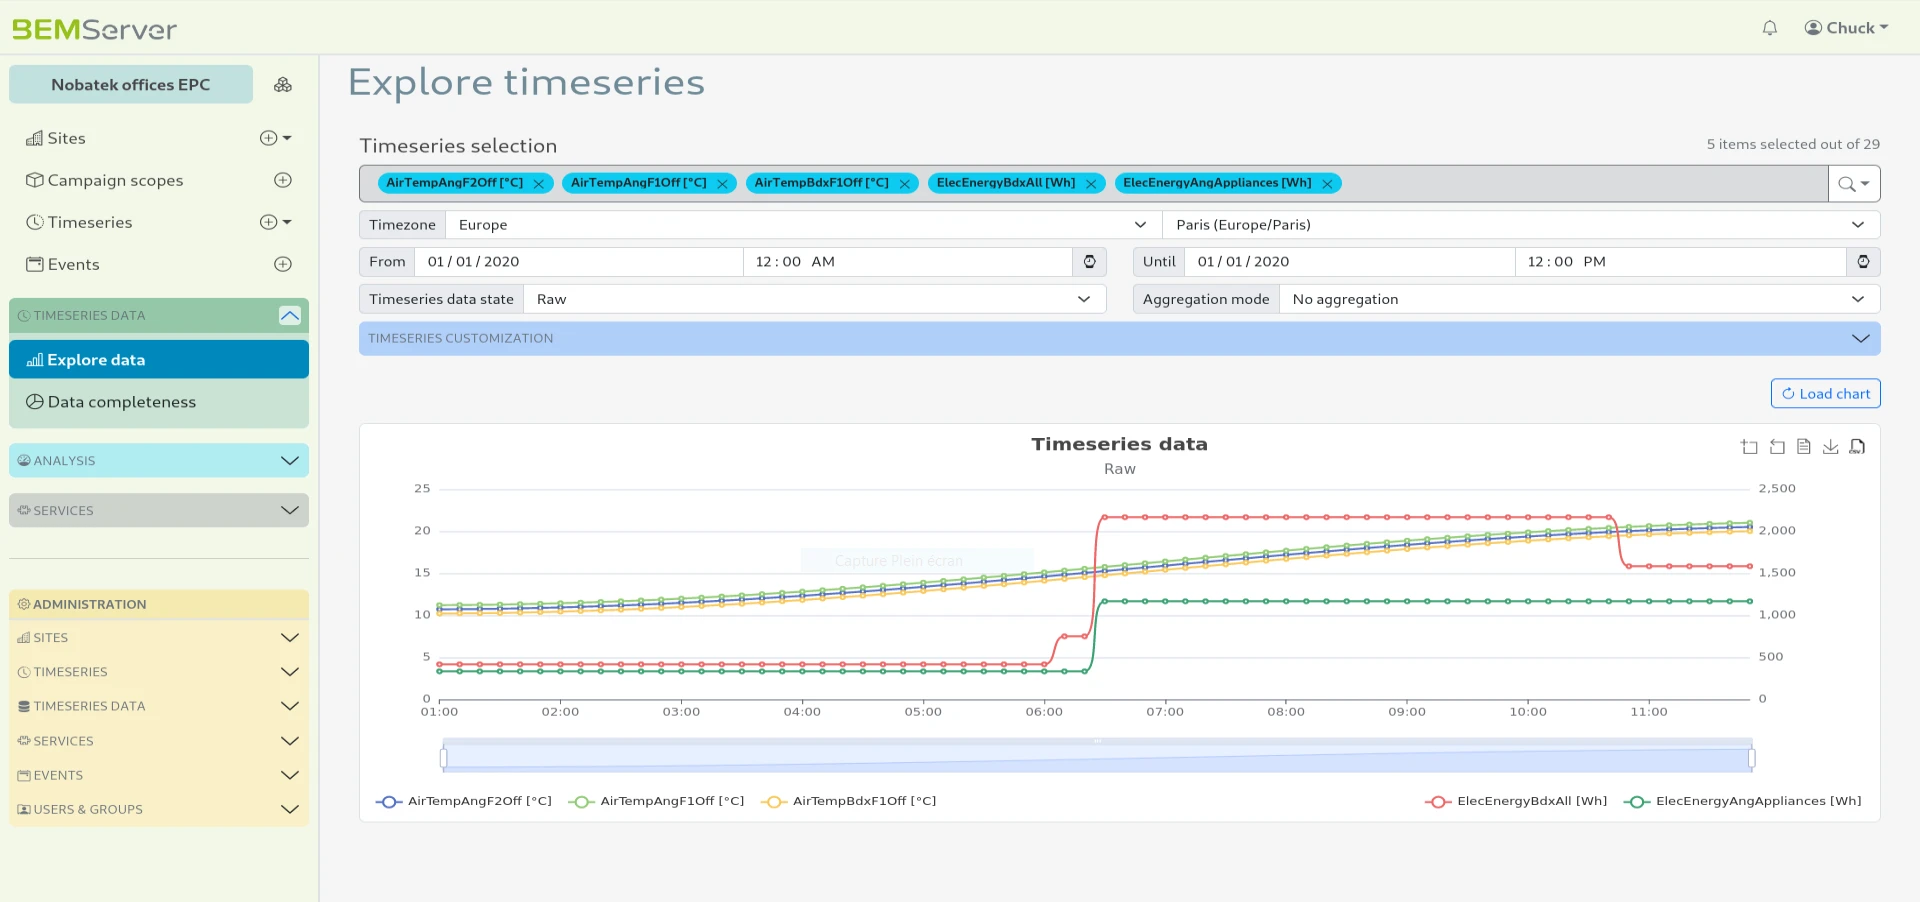Select Explore data menu item

(159, 360)
